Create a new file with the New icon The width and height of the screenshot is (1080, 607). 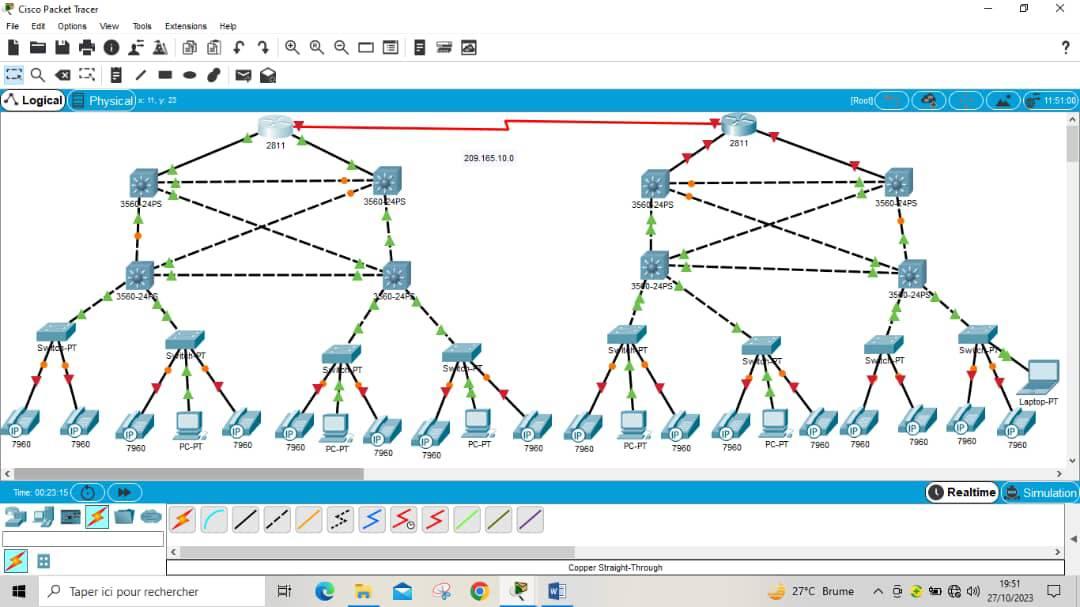coord(13,48)
